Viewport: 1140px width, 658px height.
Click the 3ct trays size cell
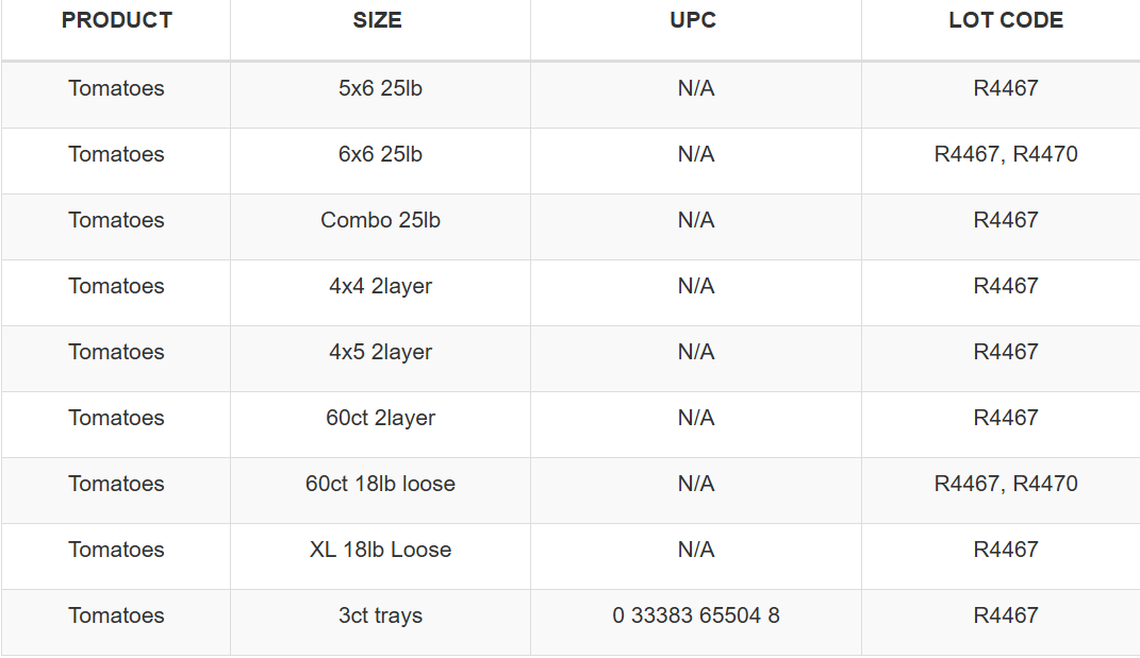click(380, 617)
